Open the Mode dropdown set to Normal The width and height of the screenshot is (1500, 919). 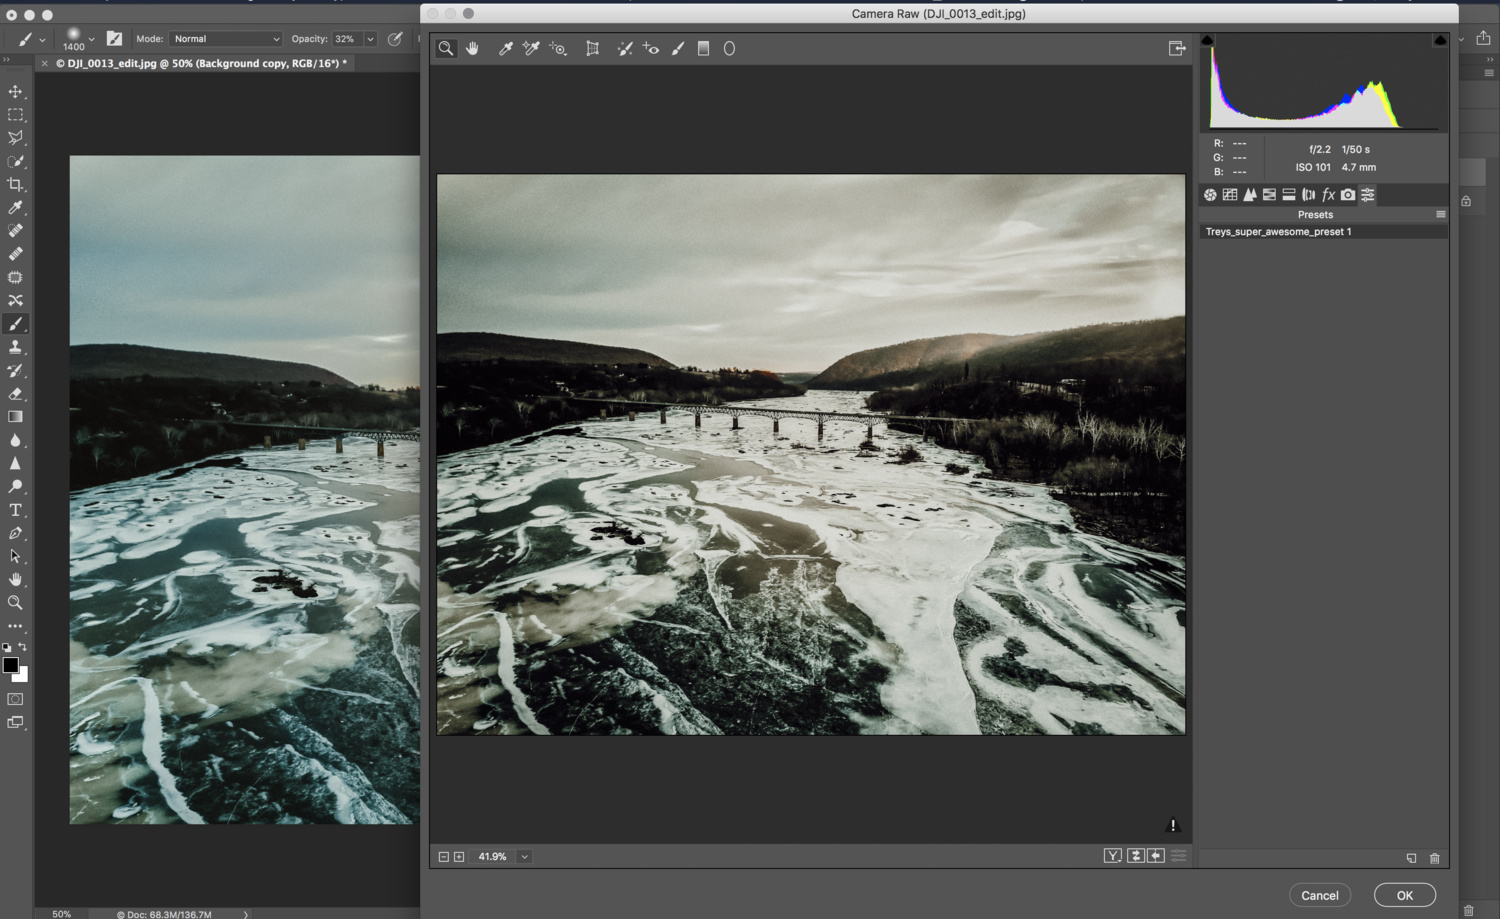pyautogui.click(x=225, y=38)
